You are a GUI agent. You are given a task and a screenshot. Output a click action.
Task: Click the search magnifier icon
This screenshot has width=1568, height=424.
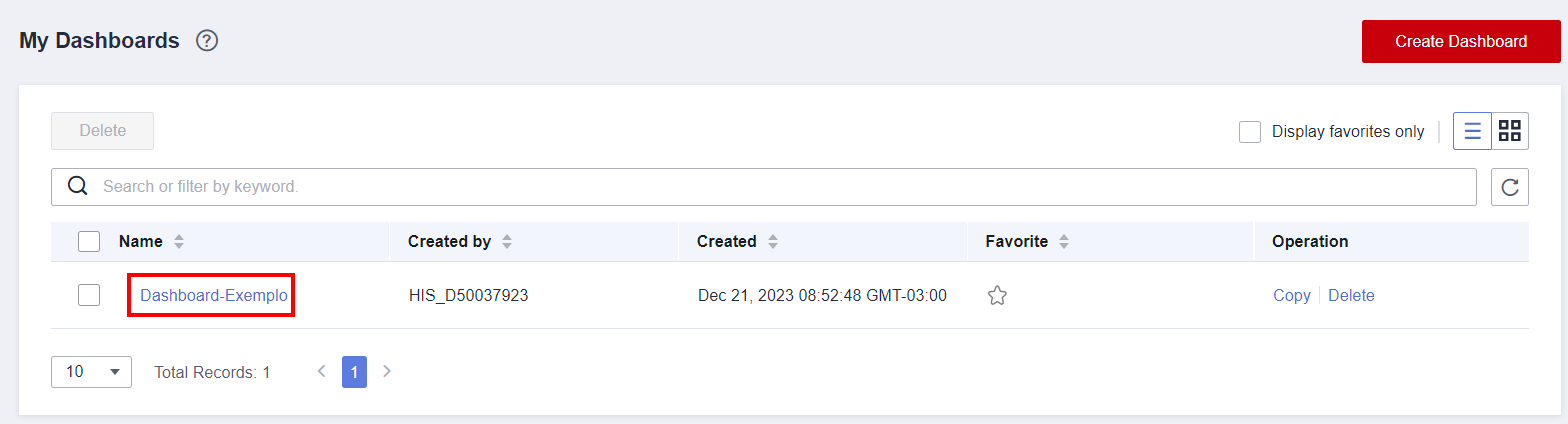click(x=77, y=186)
